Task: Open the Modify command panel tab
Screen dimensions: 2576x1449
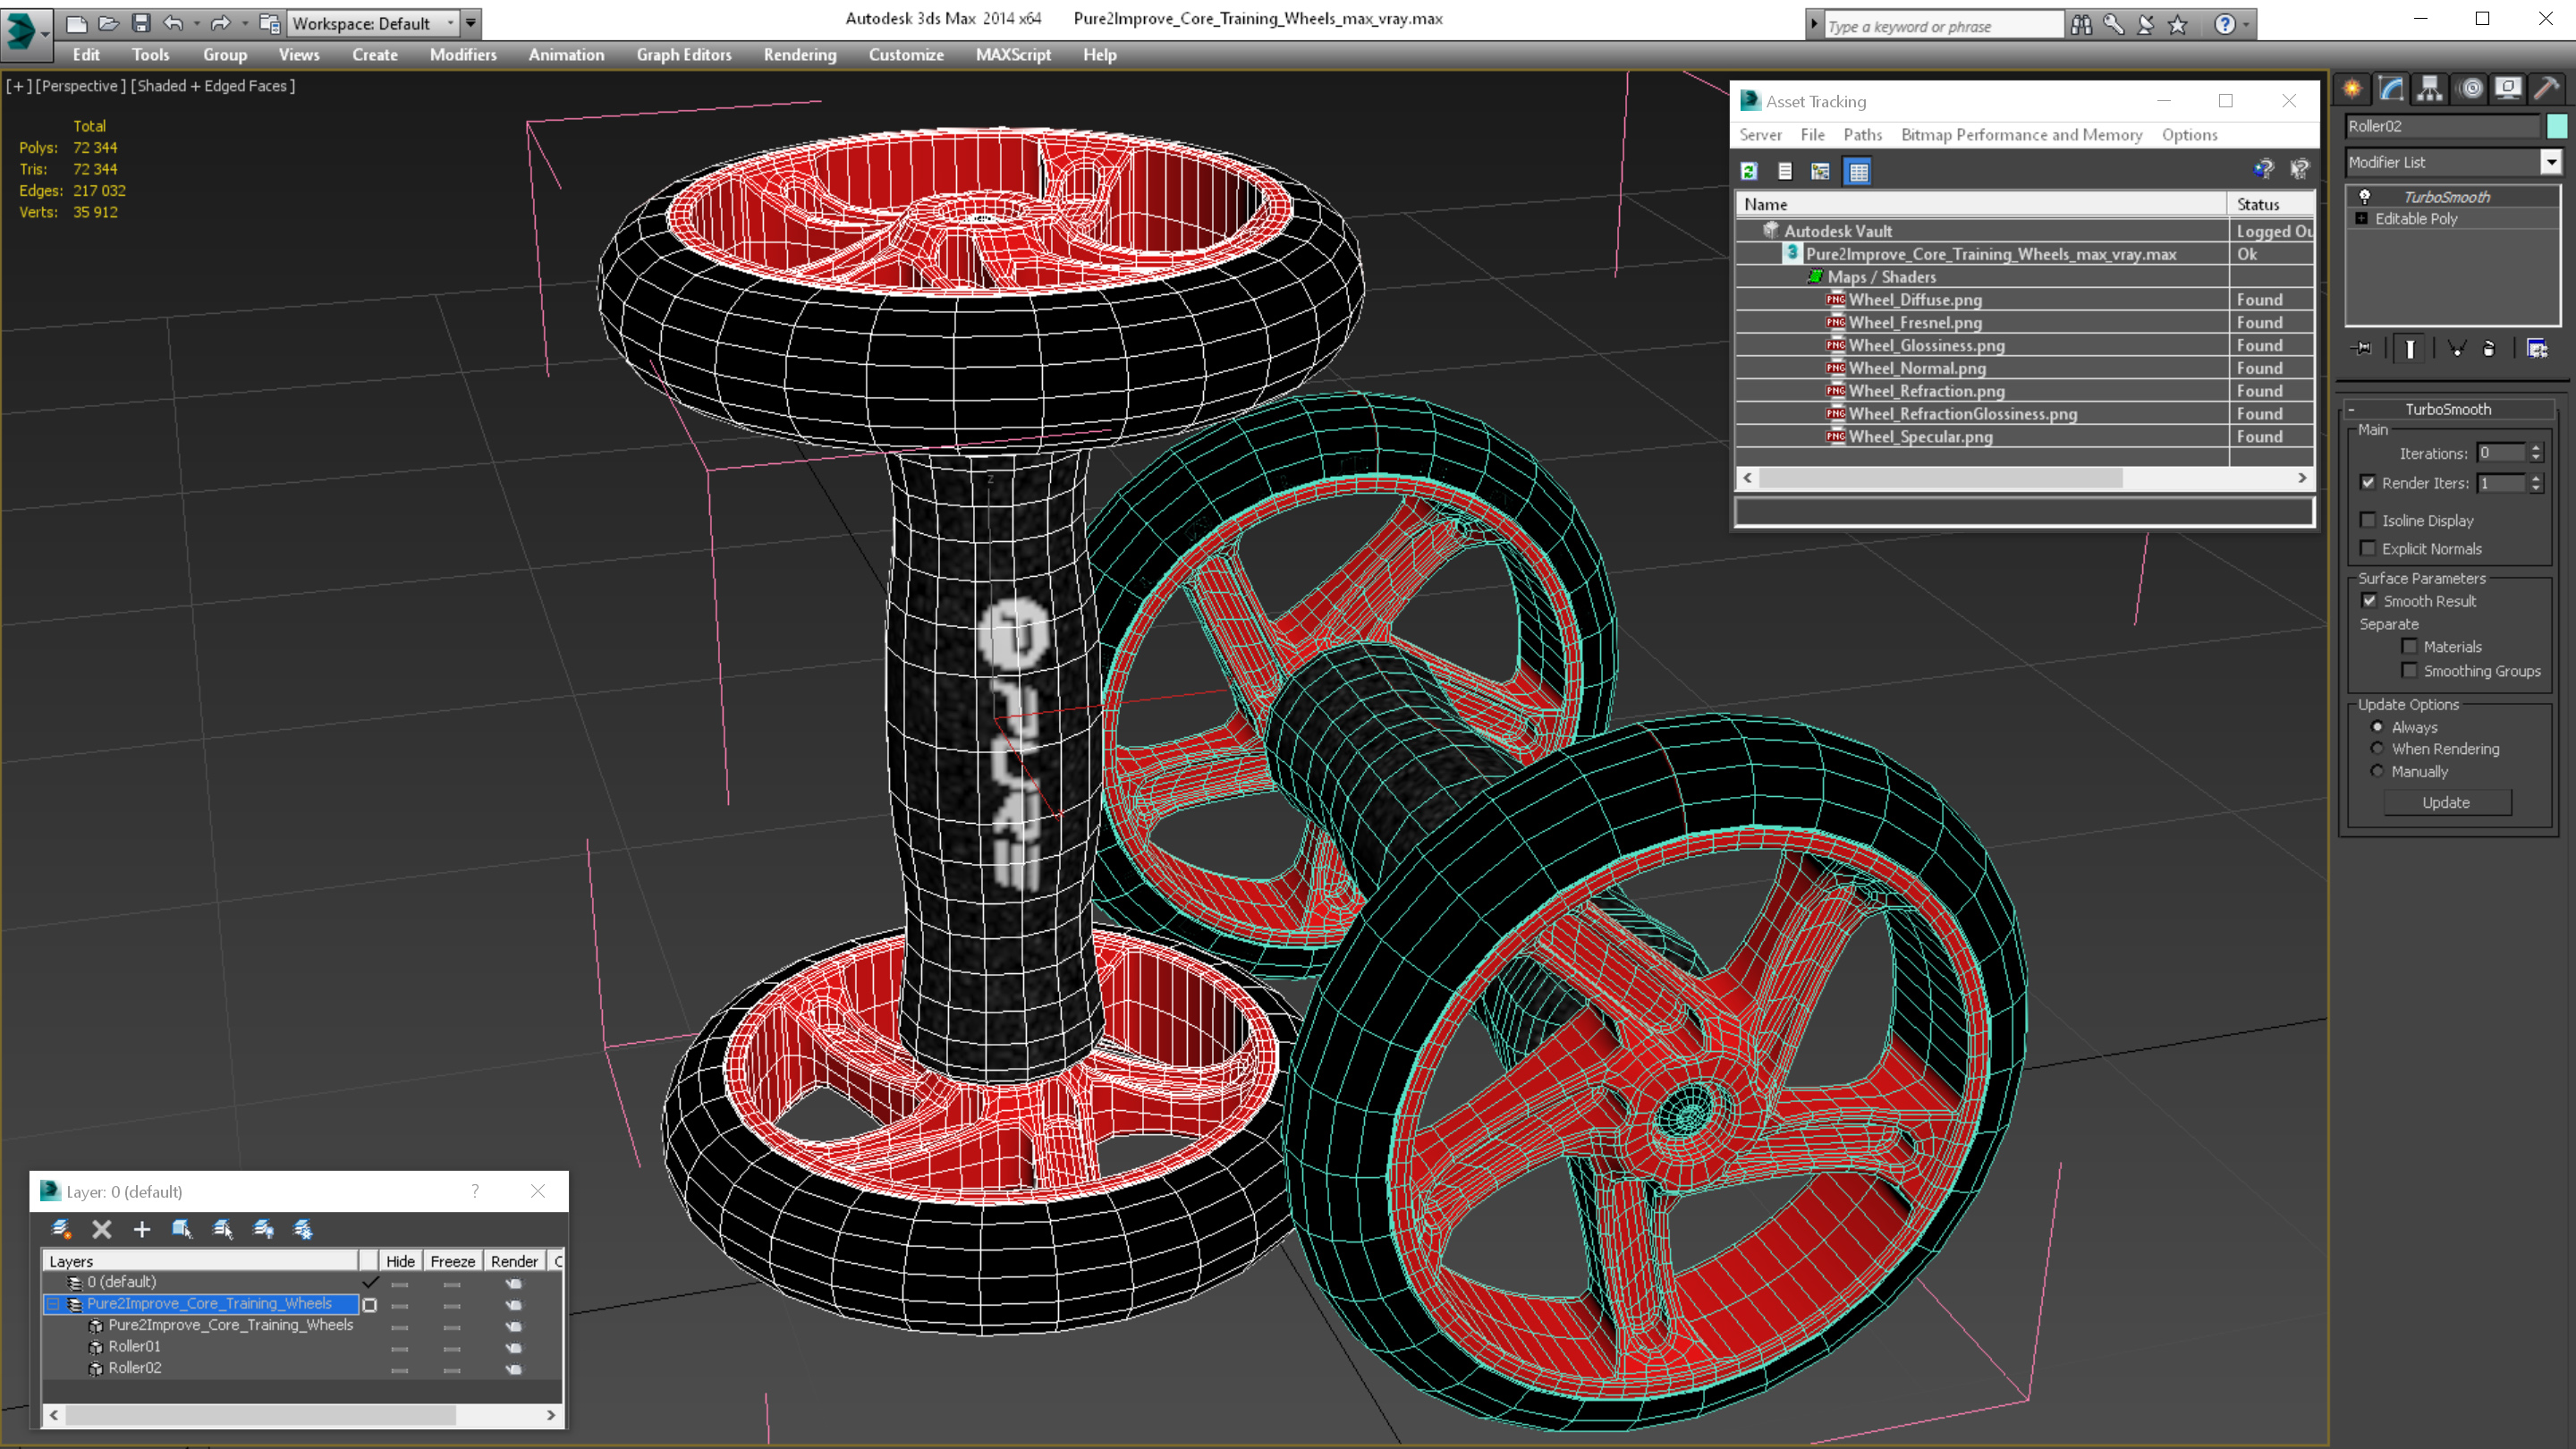Action: point(2391,89)
